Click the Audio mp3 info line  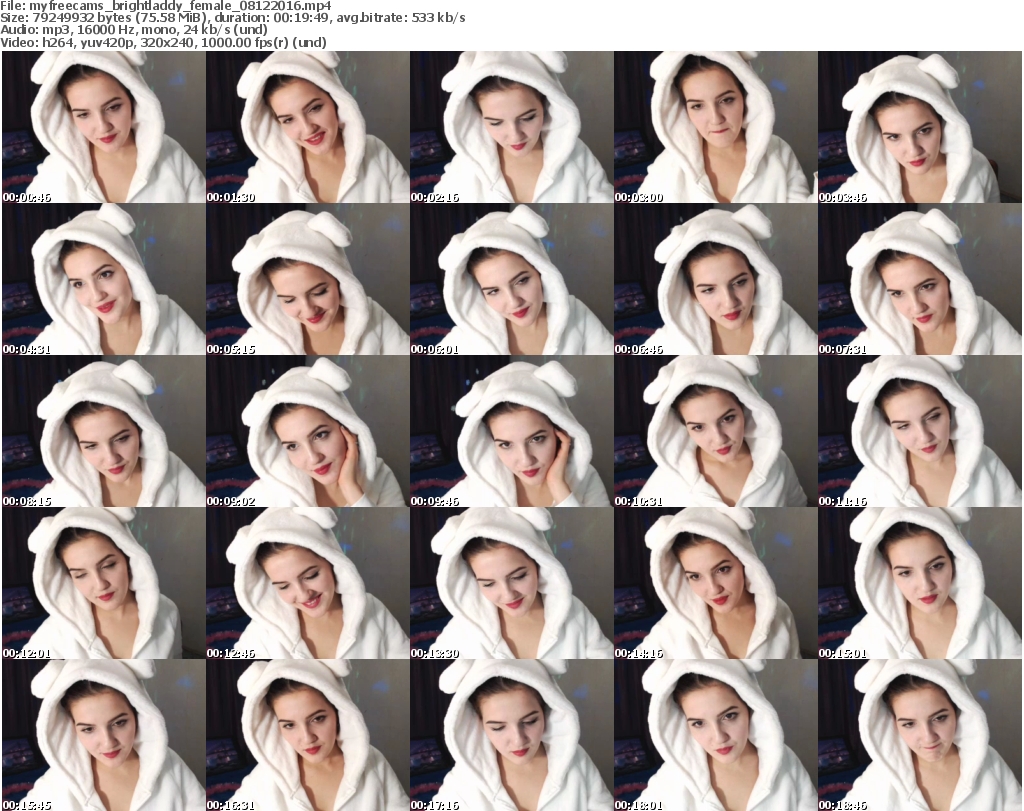coord(134,30)
